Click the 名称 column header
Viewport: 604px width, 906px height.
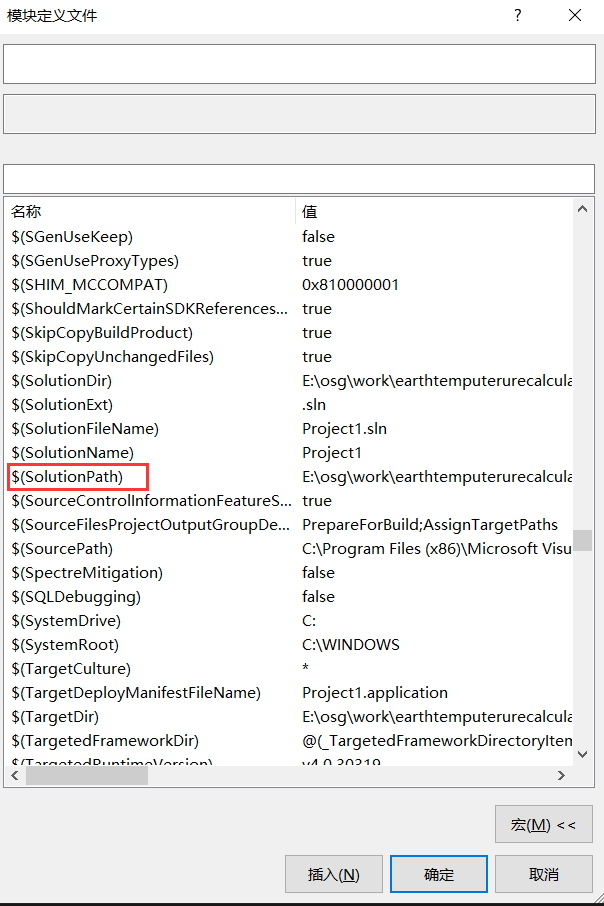[x=27, y=211]
